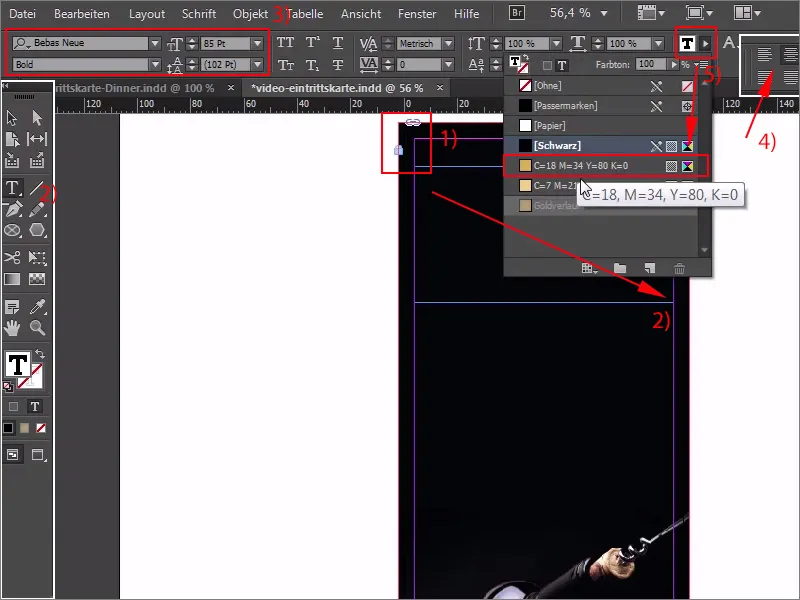Expand the text fill color flyout arrow
800x600 pixels.
(x=706, y=43)
